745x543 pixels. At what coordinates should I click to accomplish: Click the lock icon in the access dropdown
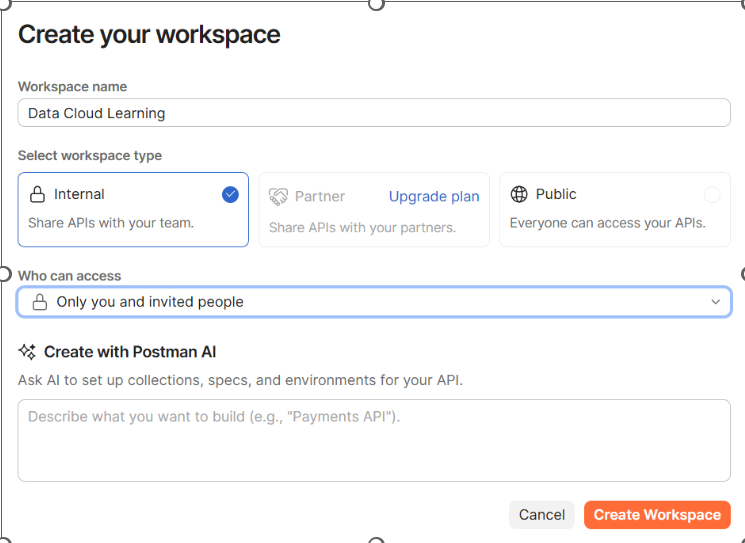click(40, 302)
